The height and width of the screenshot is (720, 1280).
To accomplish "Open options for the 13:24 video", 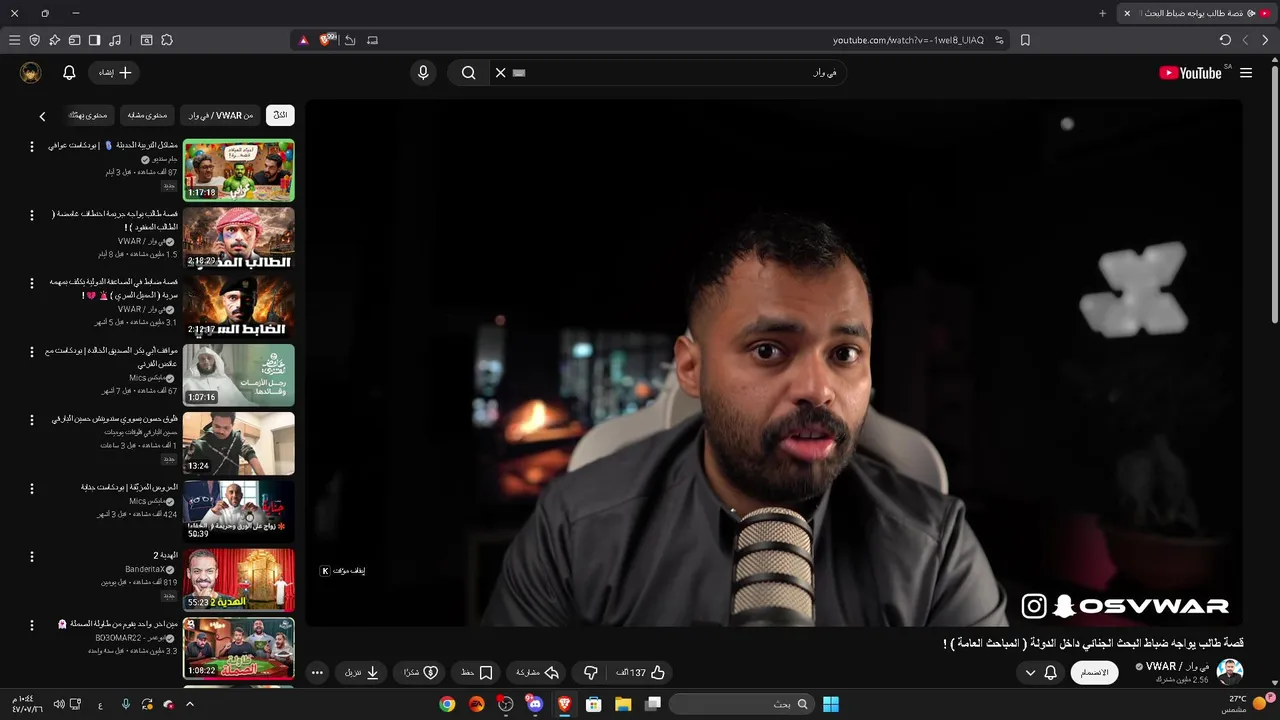I will click(x=31, y=420).
